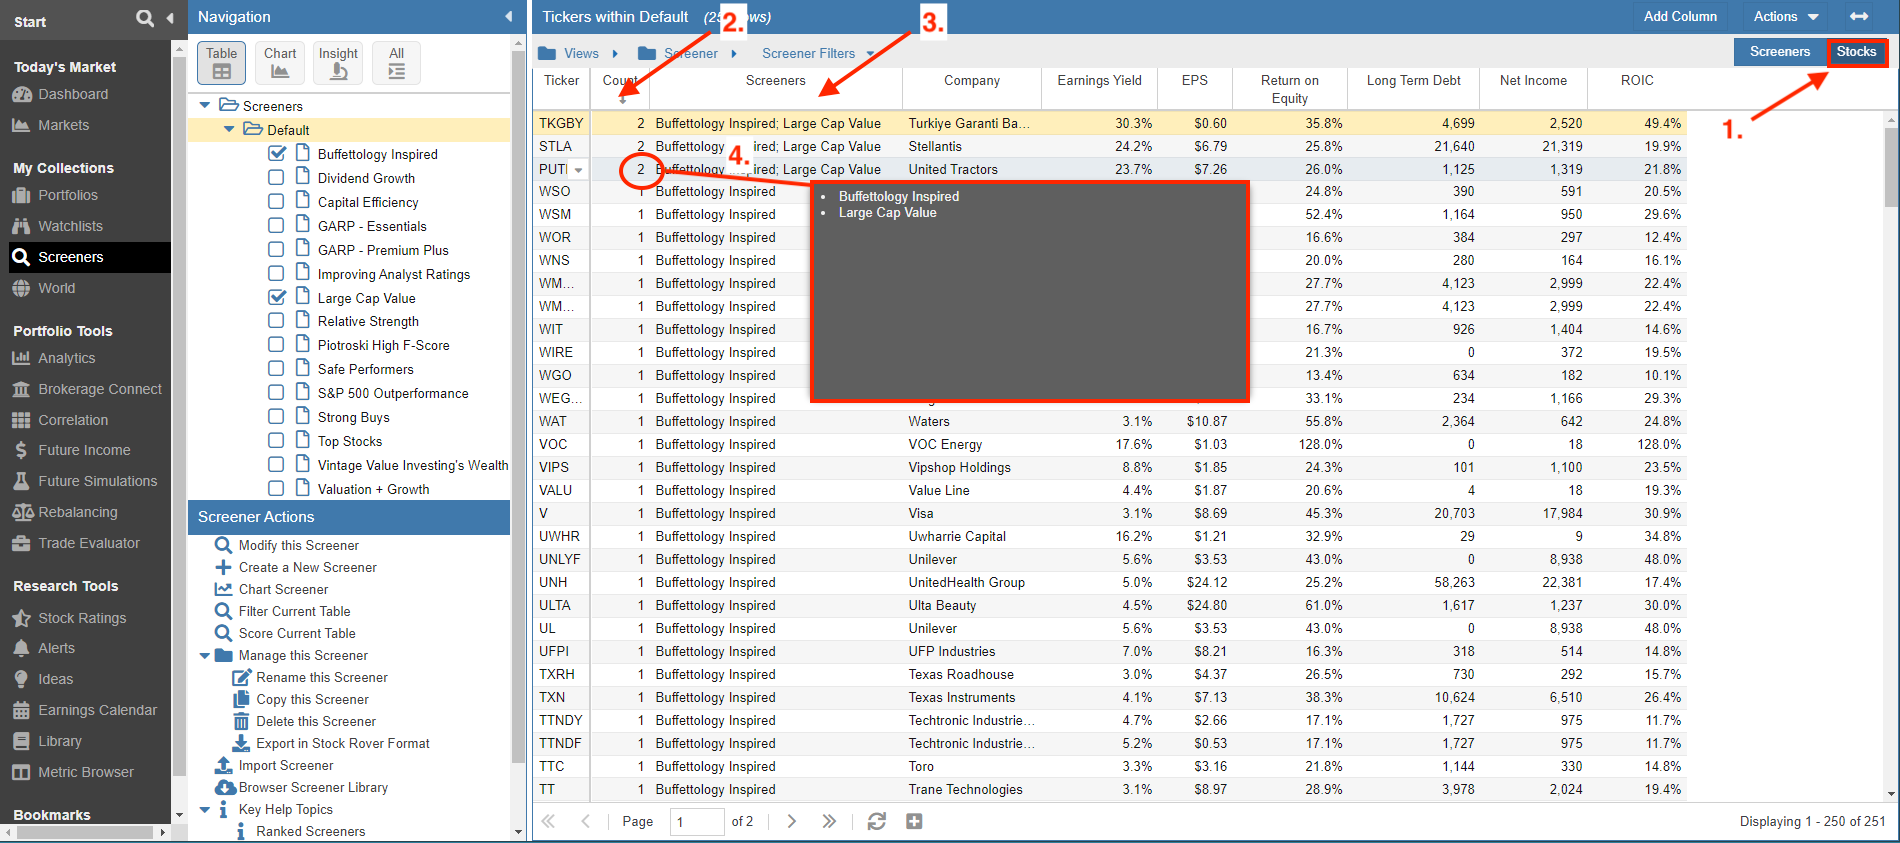Toggle table width with double-arrow icon

point(1859,17)
